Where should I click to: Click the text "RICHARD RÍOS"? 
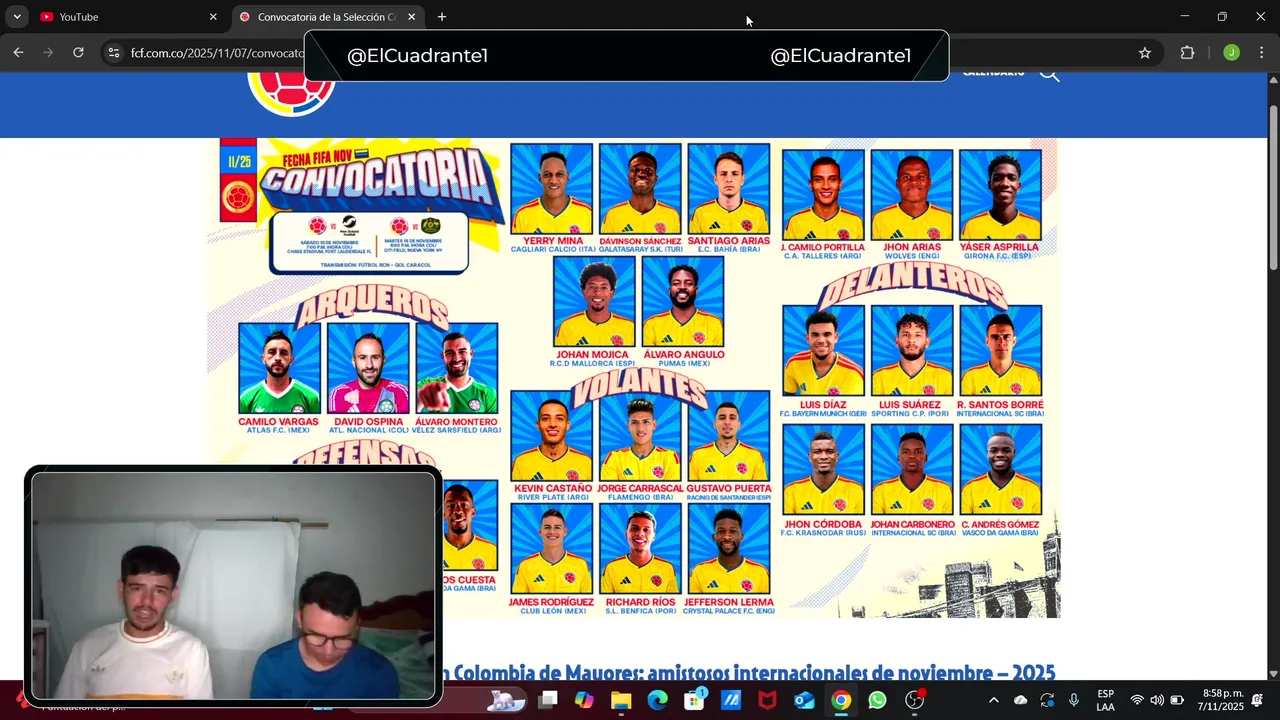[x=640, y=602]
